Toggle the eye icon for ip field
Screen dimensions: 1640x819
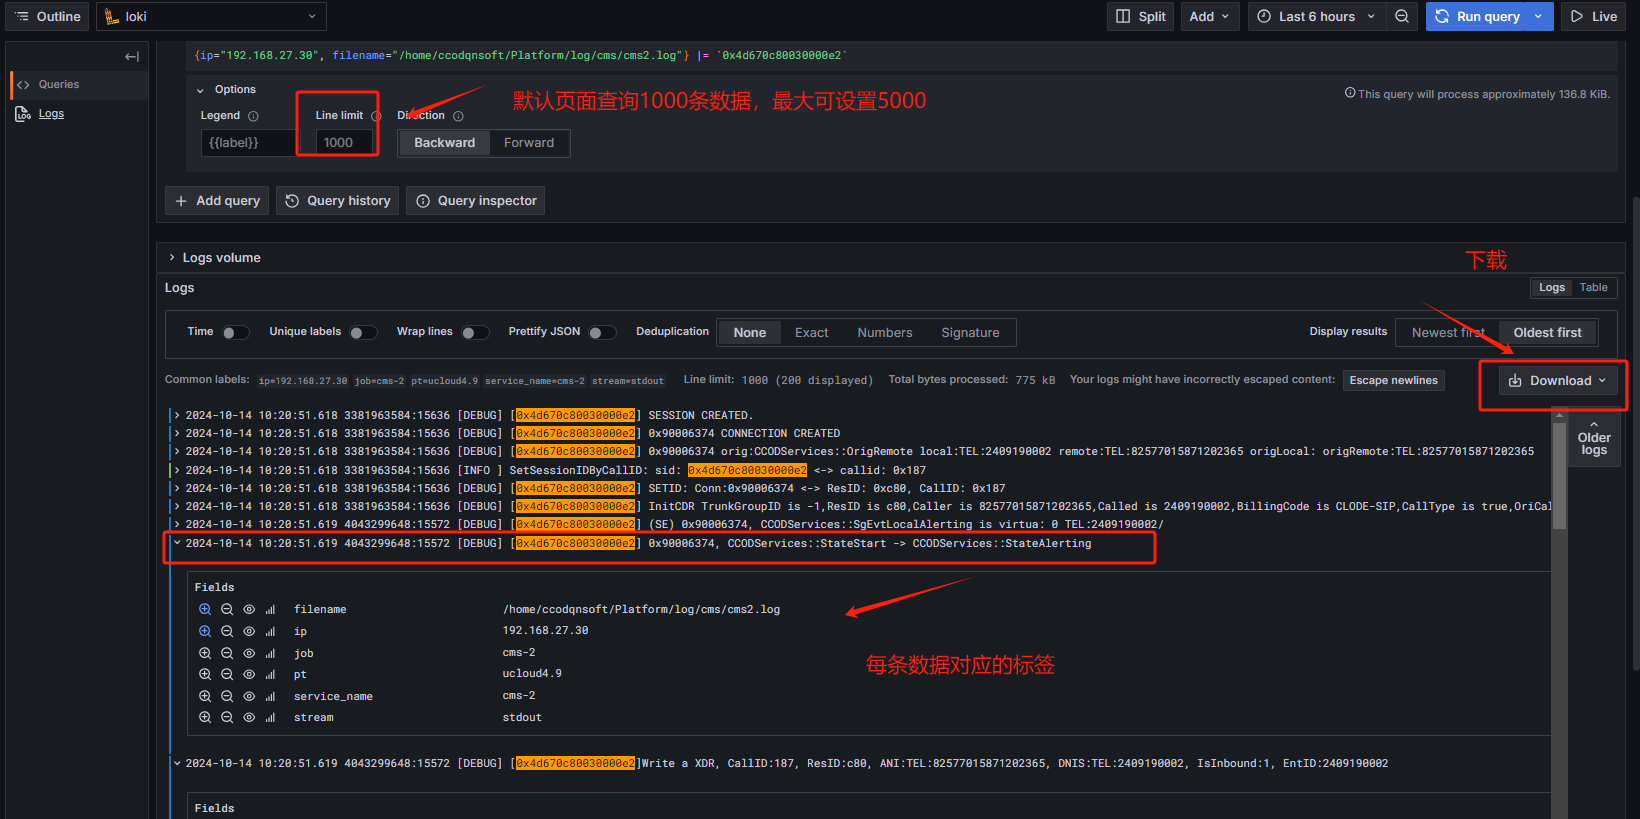pyautogui.click(x=249, y=631)
